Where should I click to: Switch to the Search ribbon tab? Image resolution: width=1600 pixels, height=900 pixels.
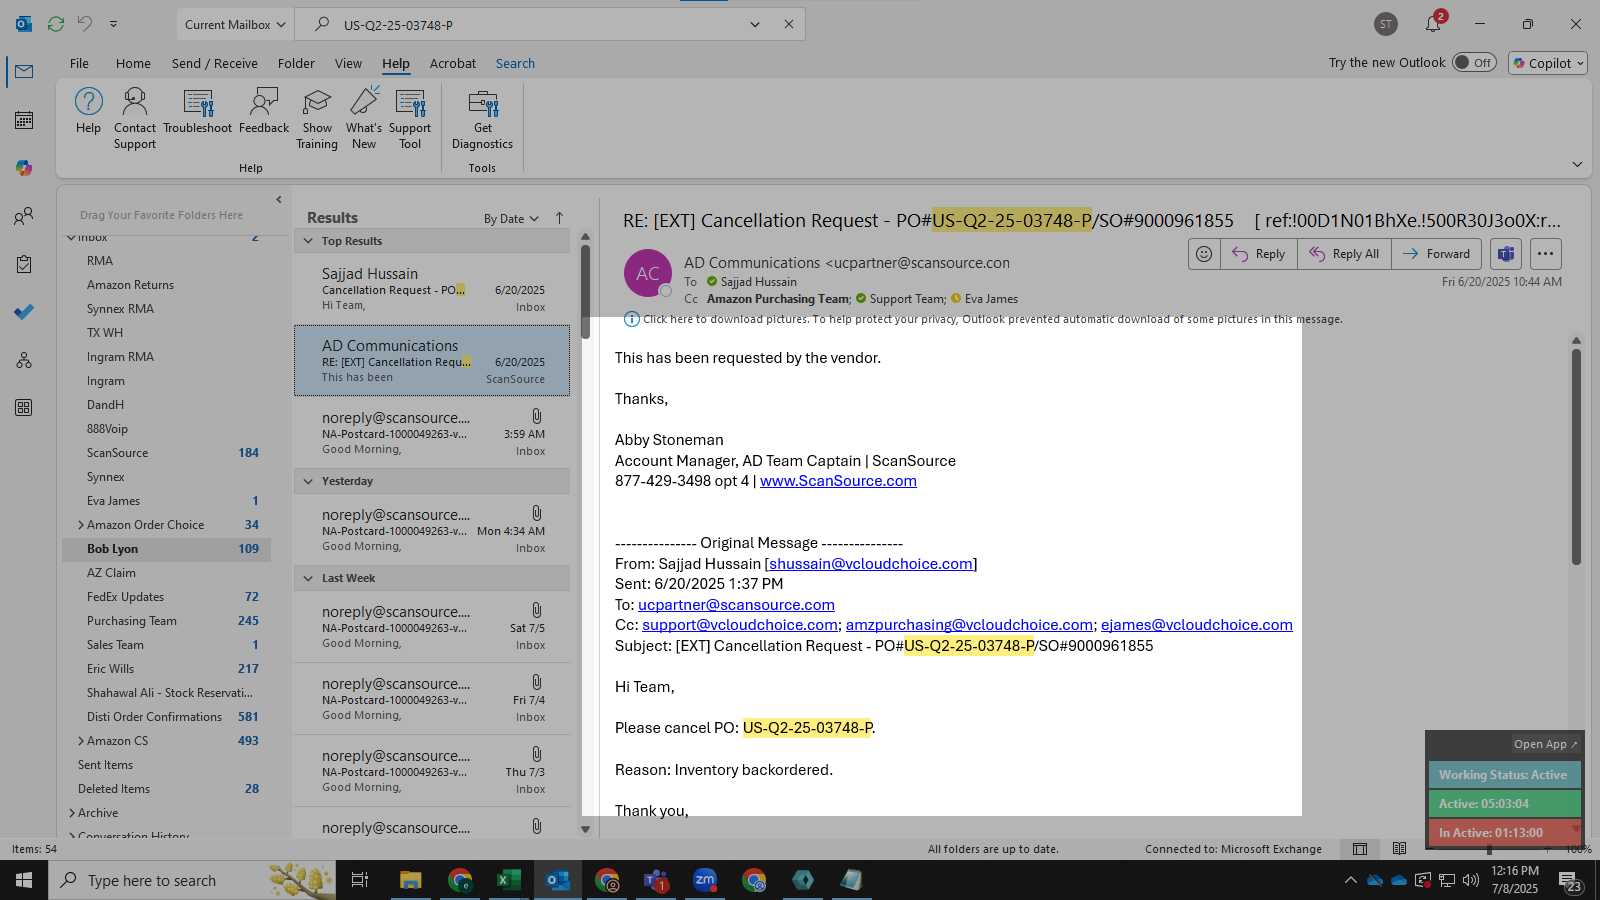(x=515, y=63)
